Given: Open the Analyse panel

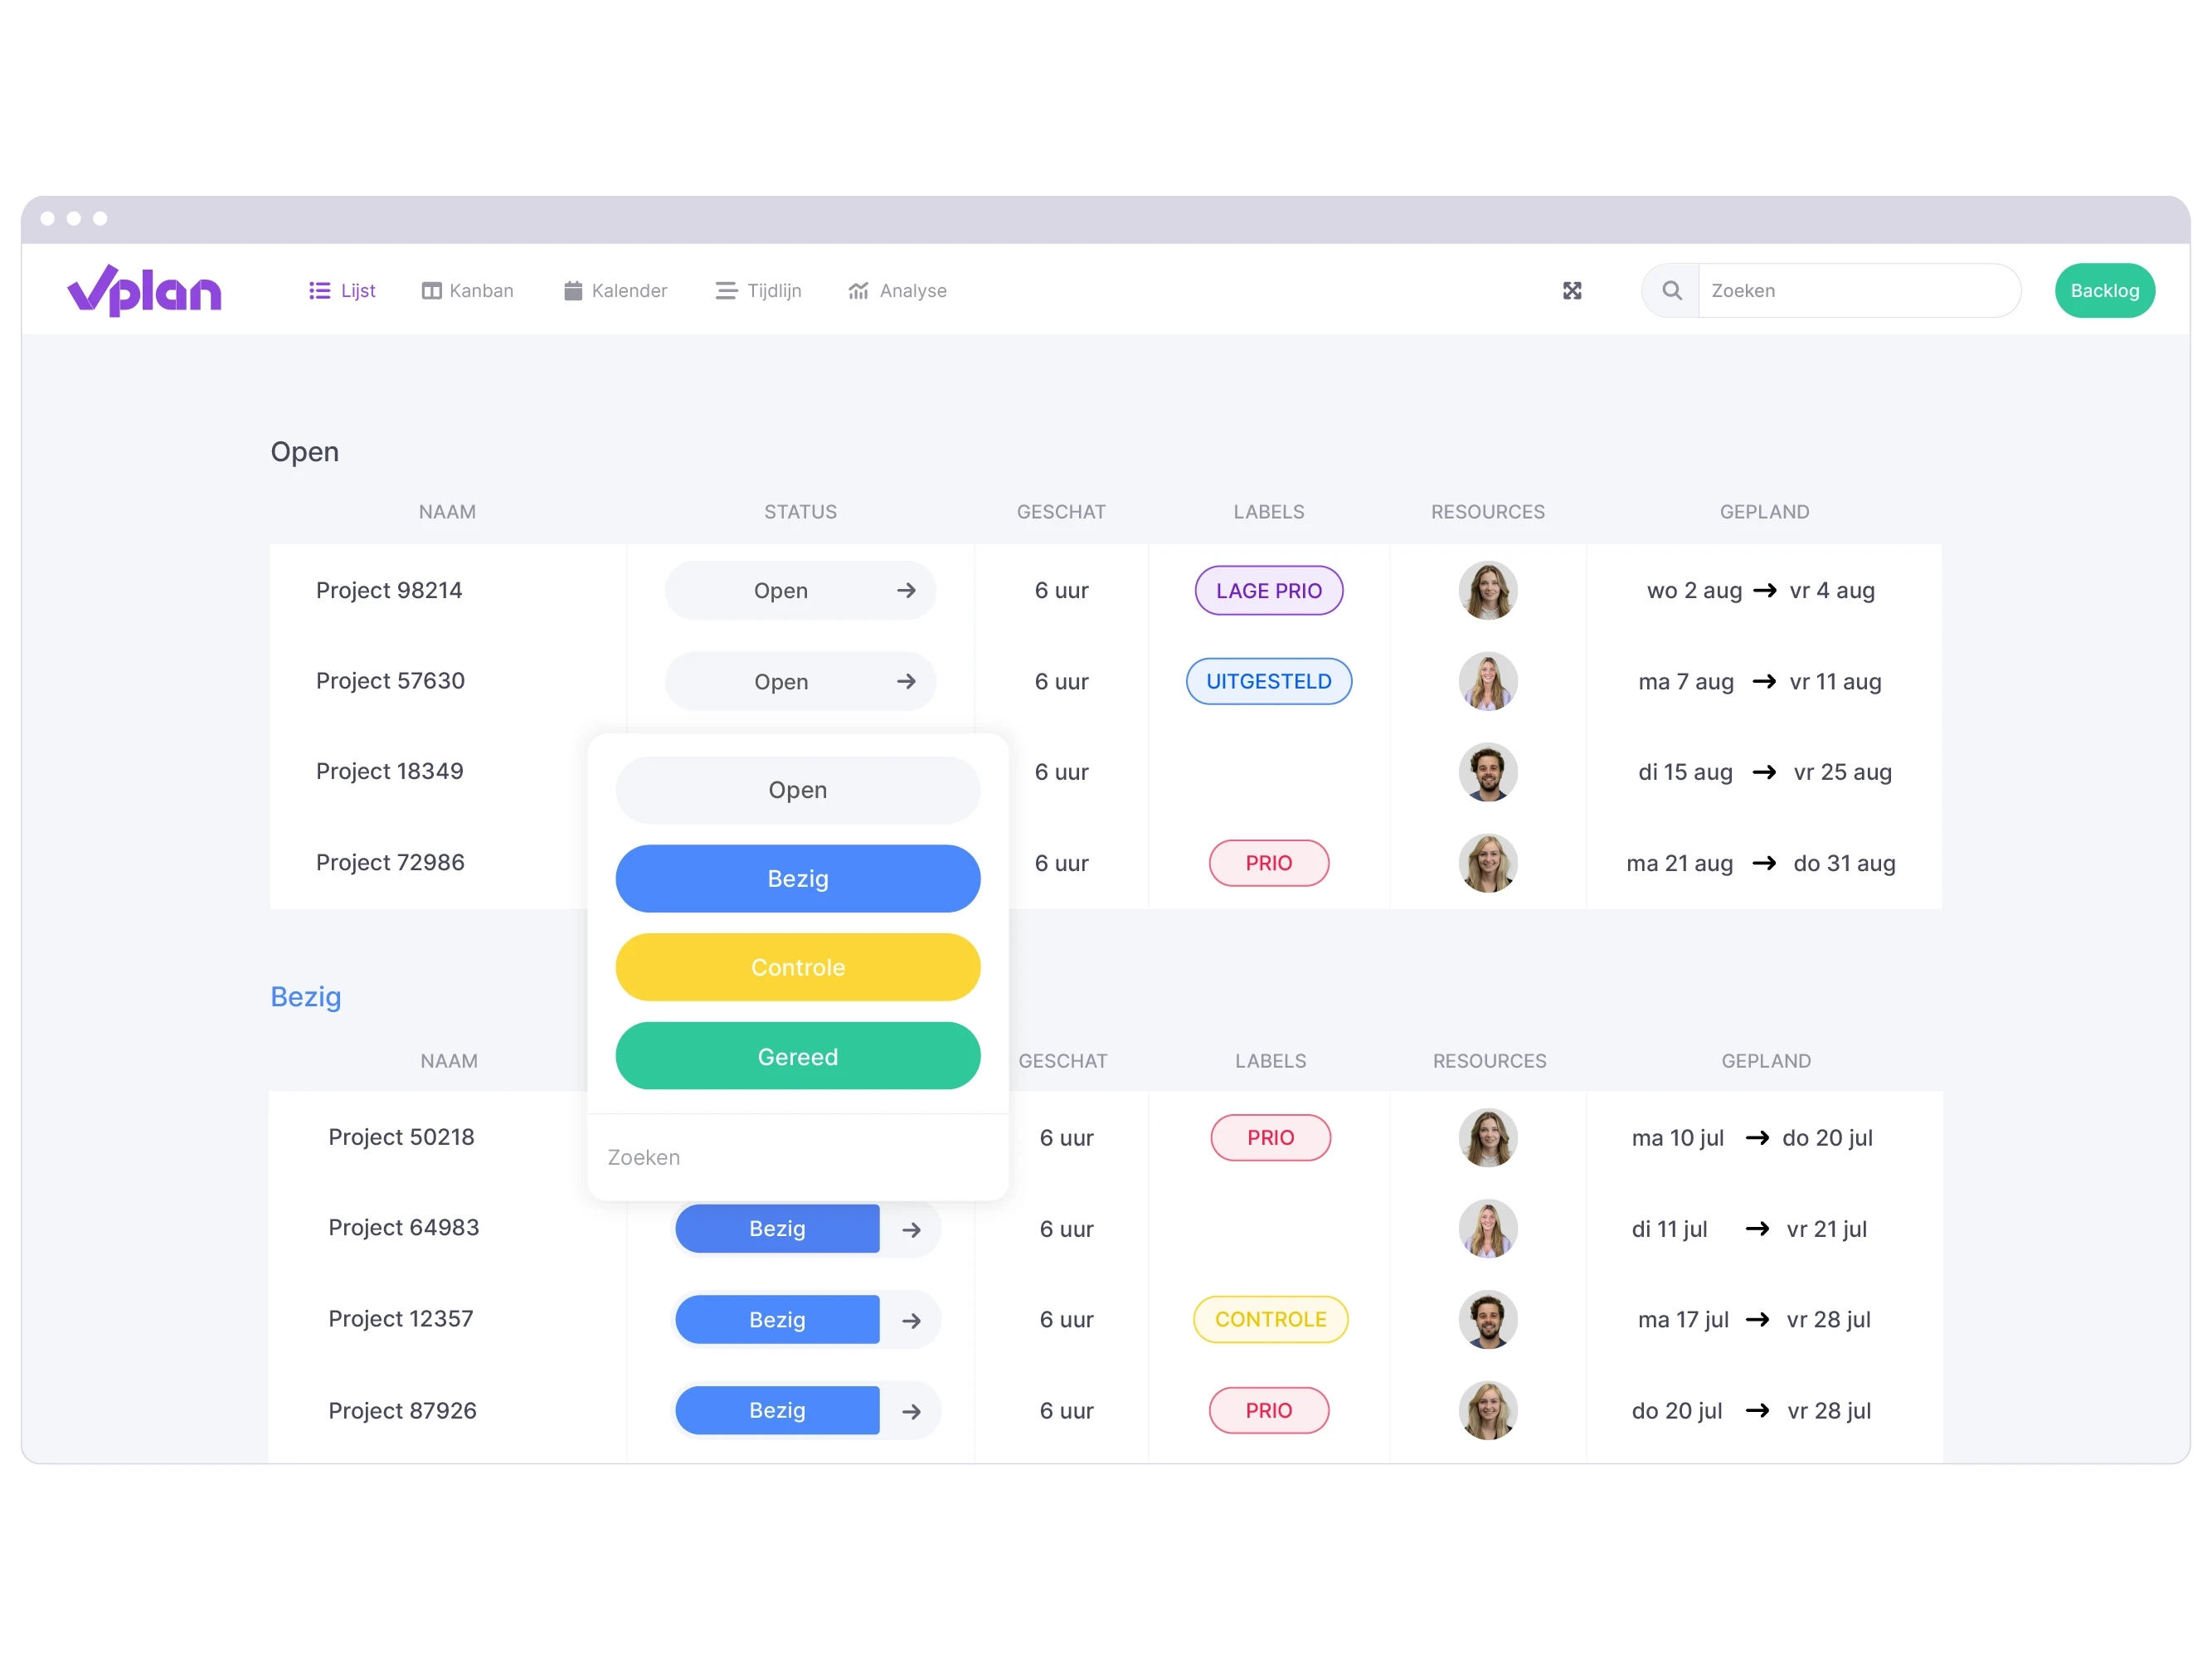Looking at the screenshot, I should (899, 291).
